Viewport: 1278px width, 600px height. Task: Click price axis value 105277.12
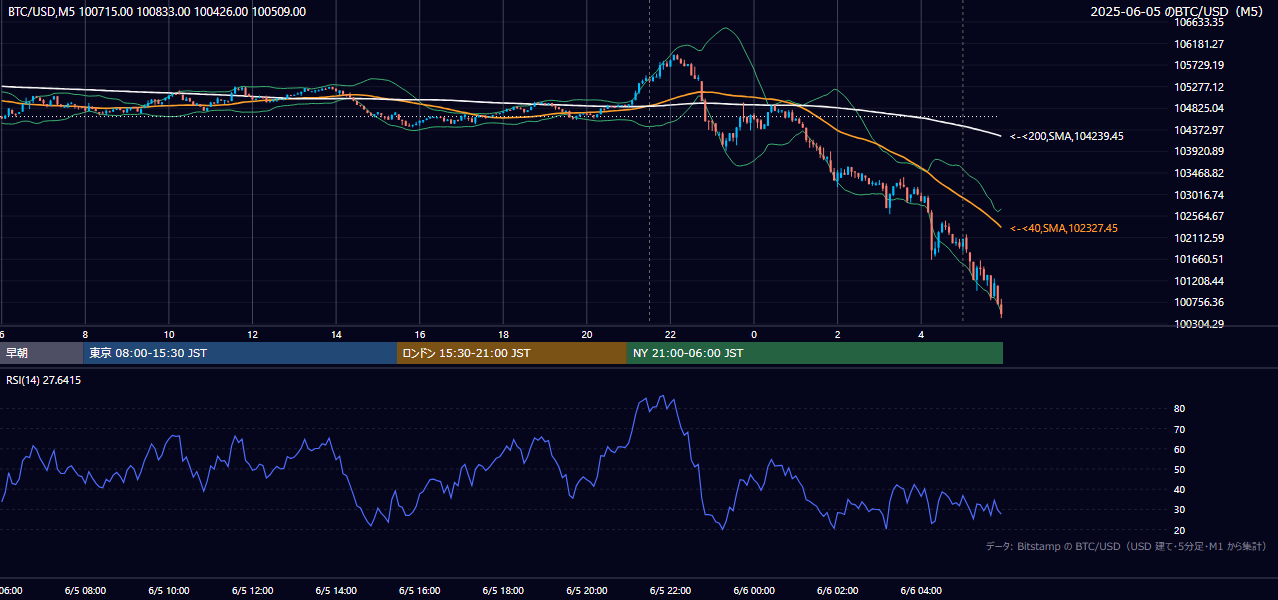[x=1199, y=87]
